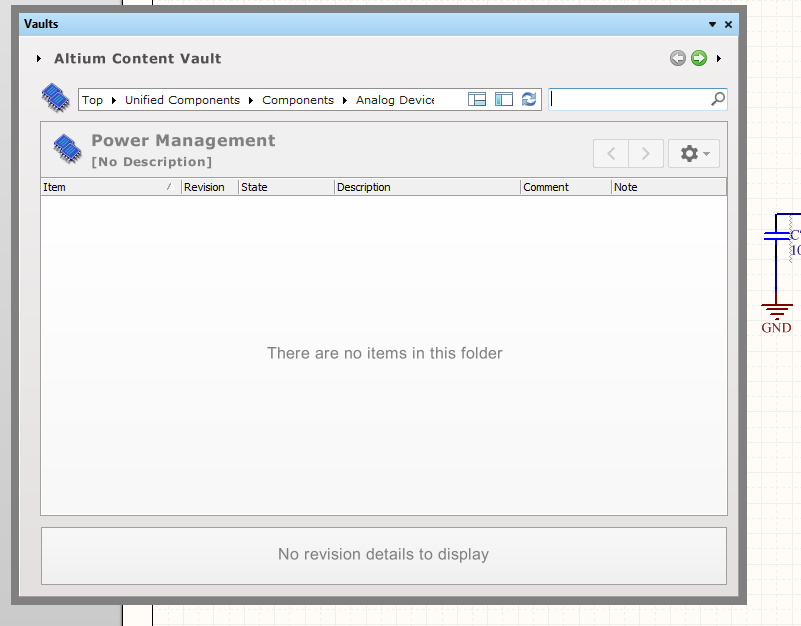Sort by the Revision column
801x626 pixels.
[x=209, y=187]
